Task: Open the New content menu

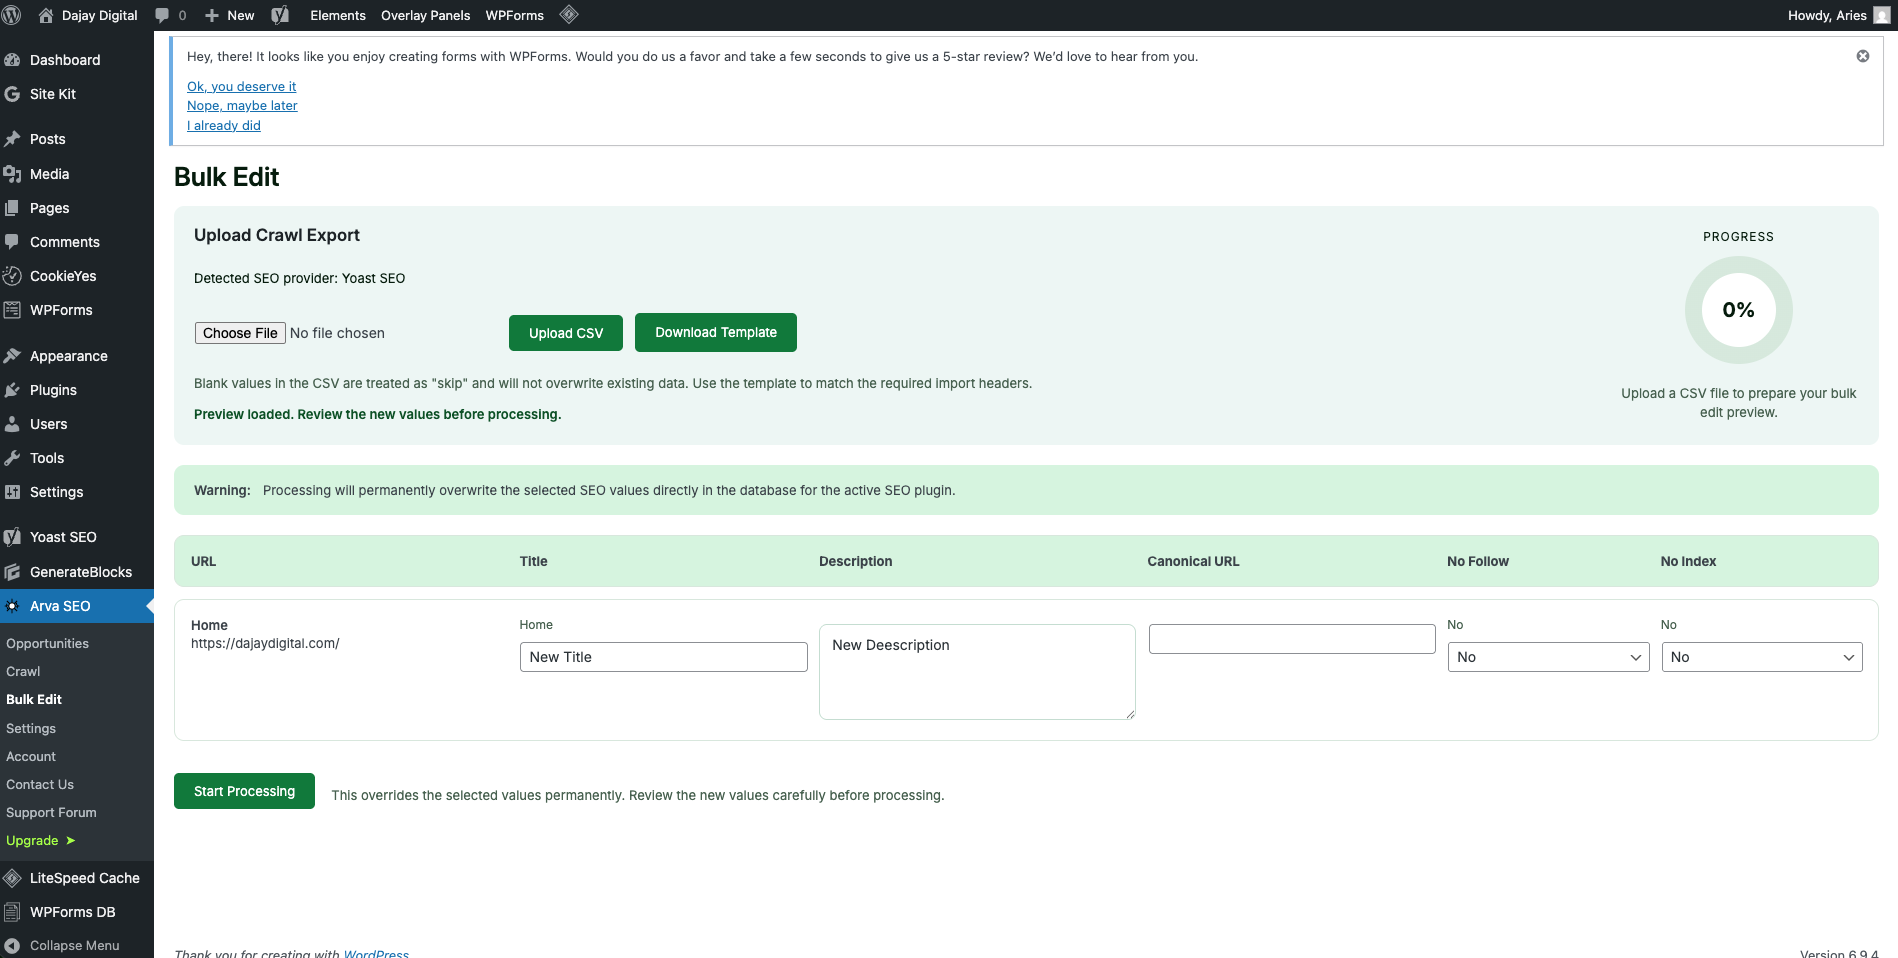Action: pos(230,15)
